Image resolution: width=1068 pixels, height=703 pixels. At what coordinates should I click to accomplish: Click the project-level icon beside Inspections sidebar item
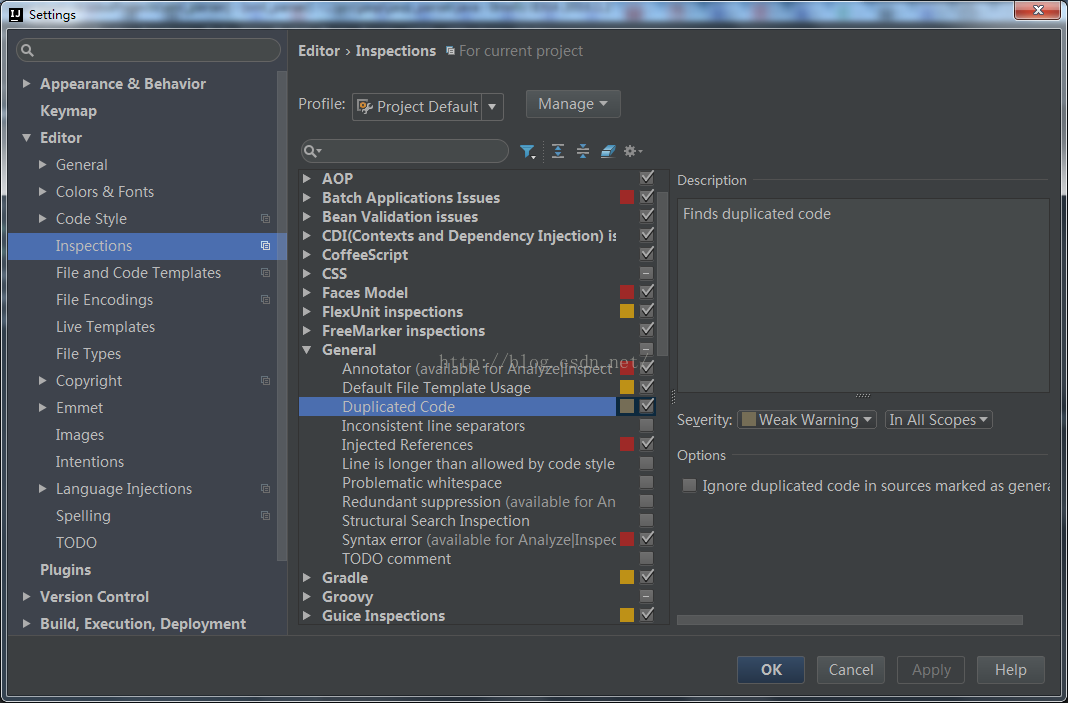266,246
